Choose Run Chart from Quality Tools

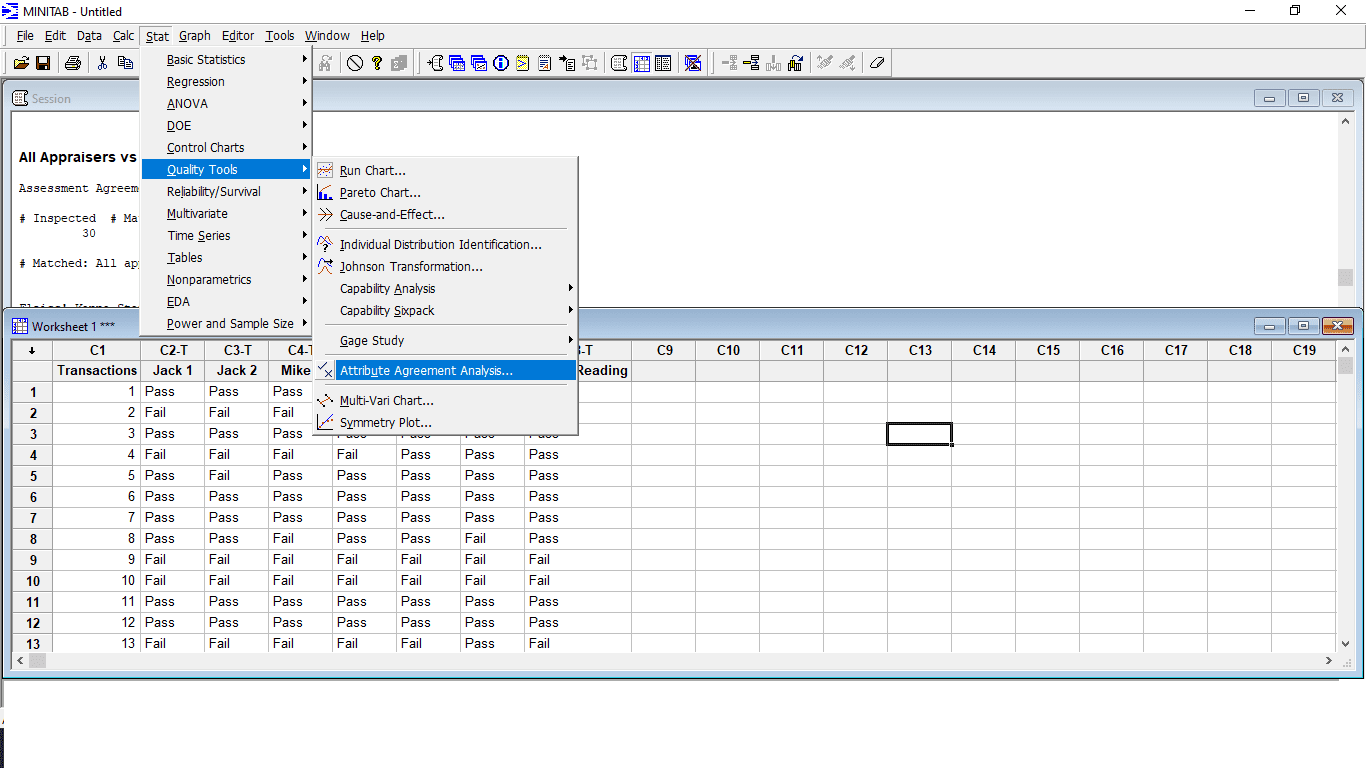(372, 171)
